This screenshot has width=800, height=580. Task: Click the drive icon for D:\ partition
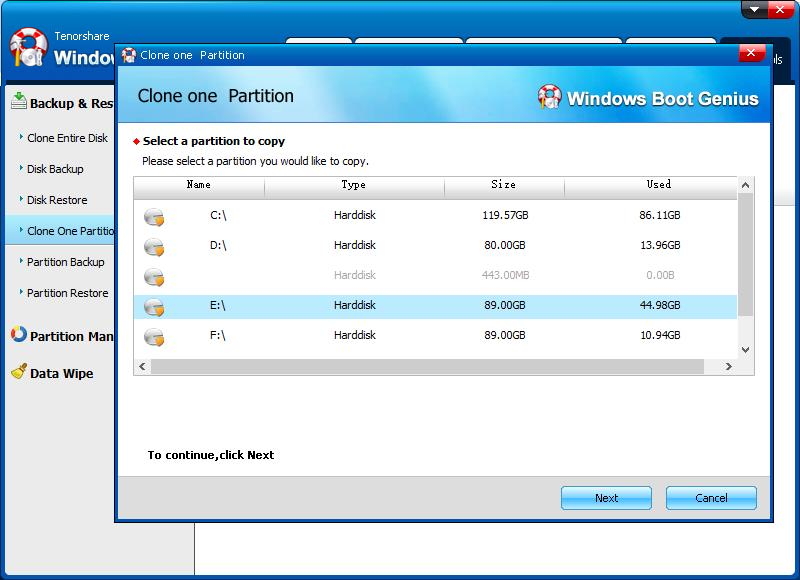[x=154, y=247]
